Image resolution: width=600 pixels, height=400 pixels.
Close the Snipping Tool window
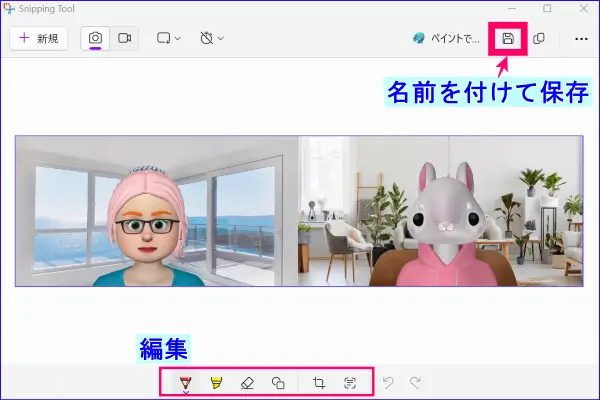[584, 8]
